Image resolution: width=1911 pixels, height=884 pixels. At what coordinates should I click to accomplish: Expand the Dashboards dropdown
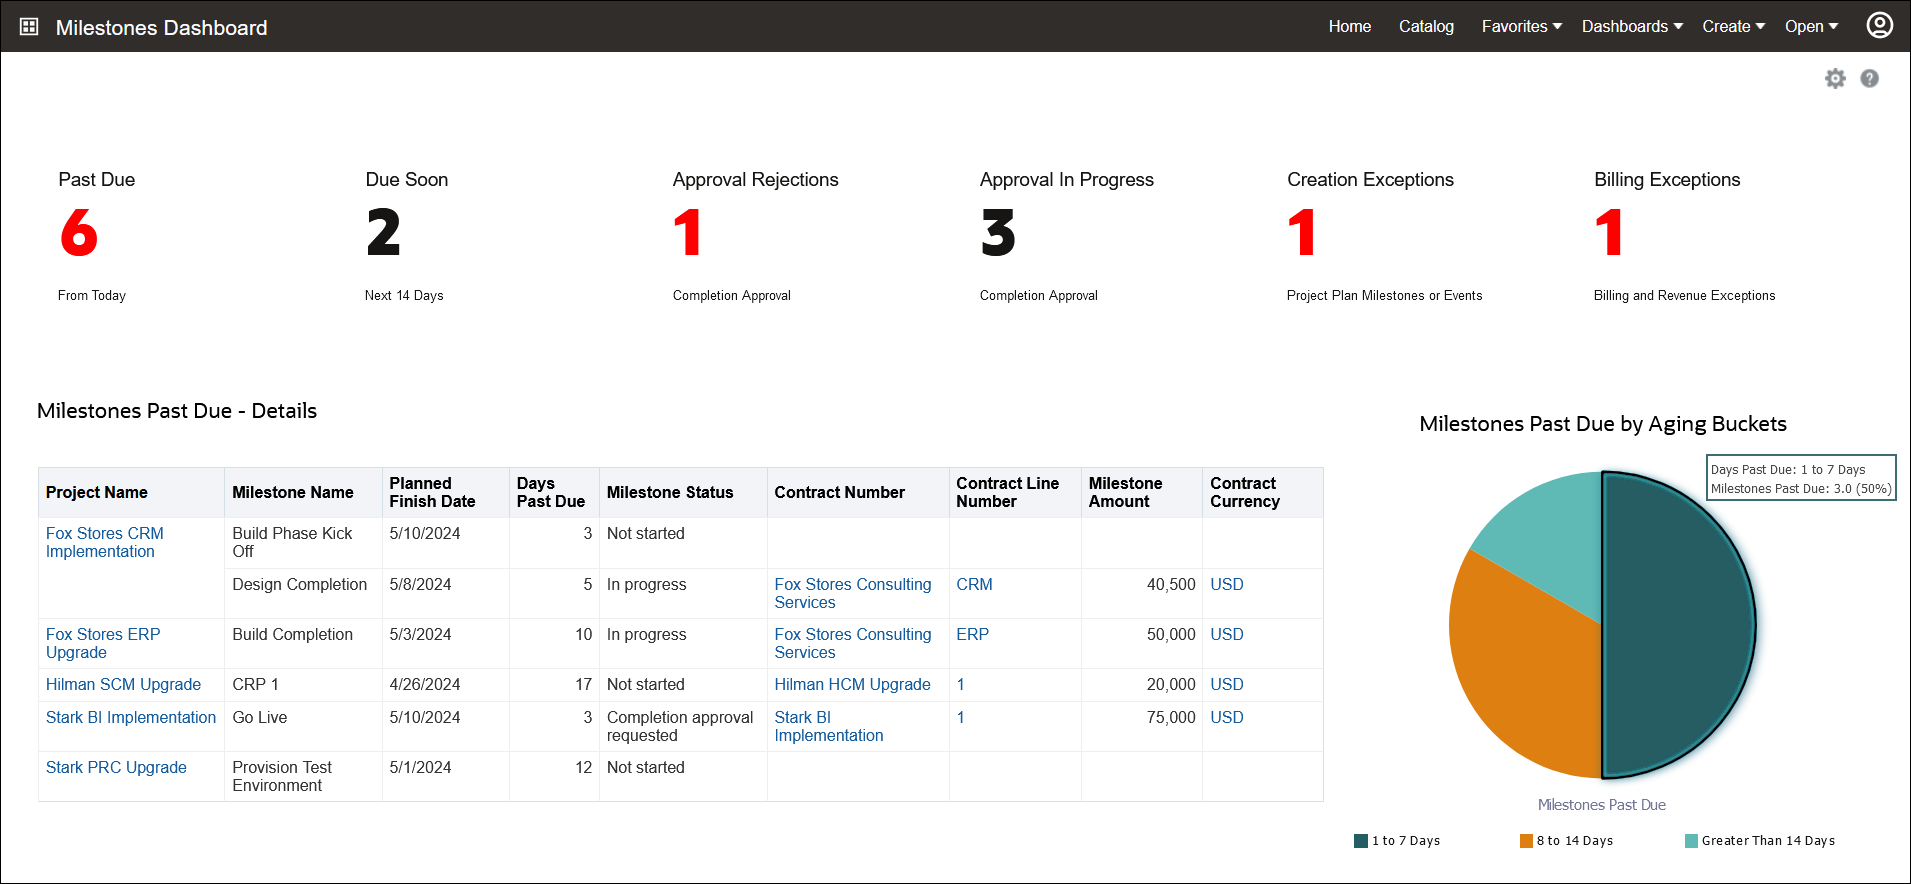point(1632,27)
